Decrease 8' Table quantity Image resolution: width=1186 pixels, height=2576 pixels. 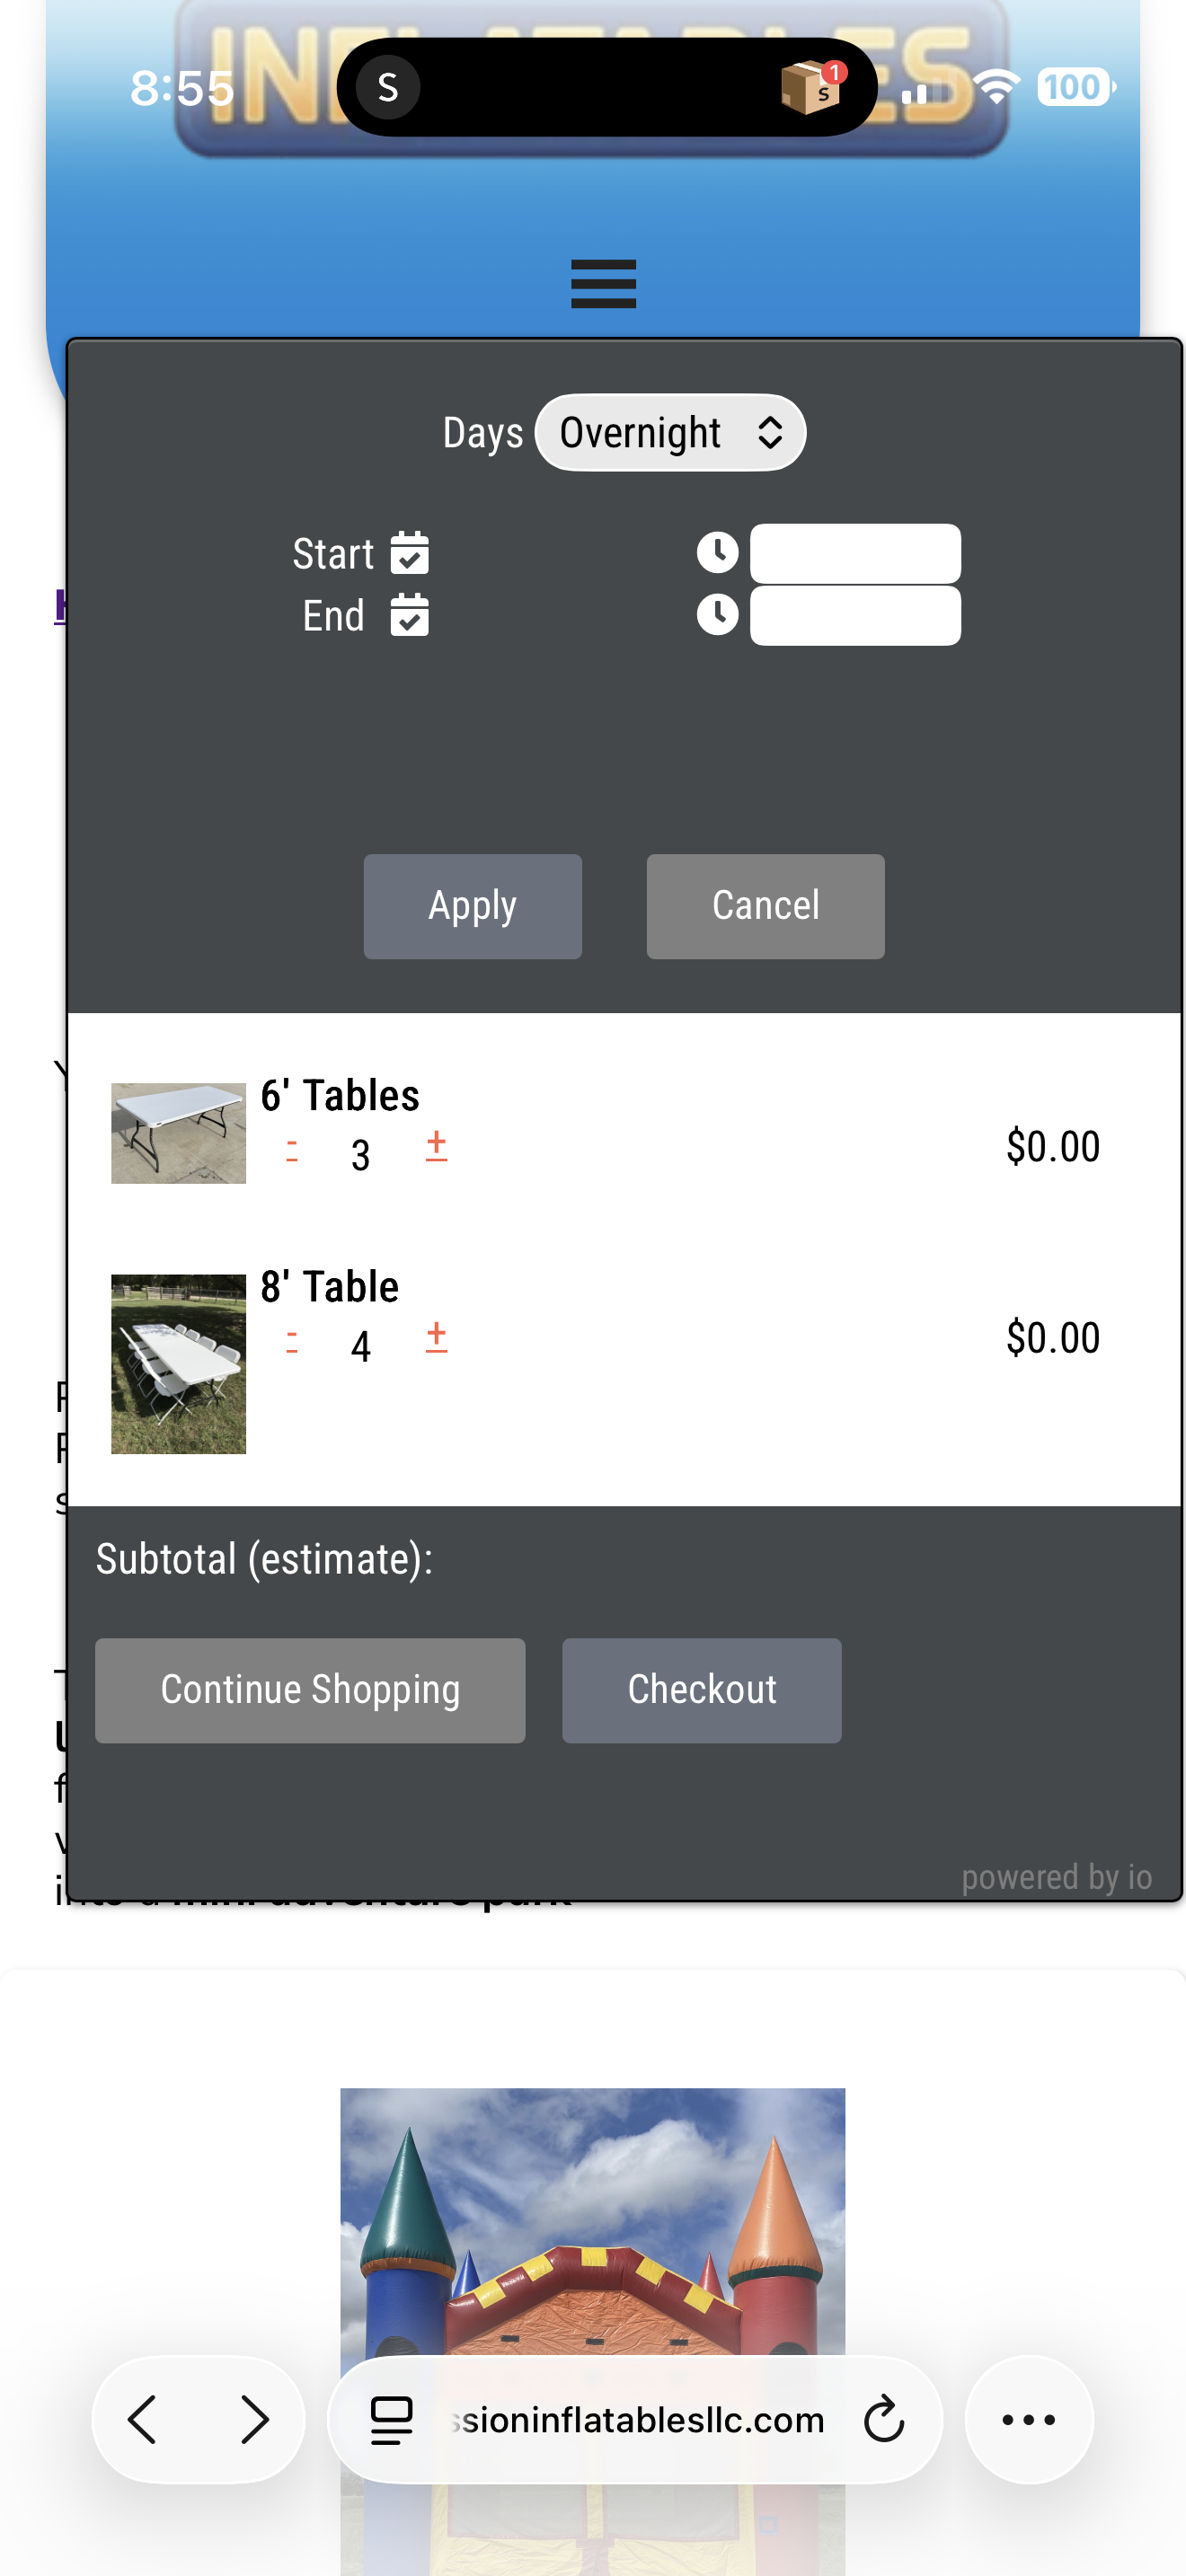click(x=292, y=1341)
